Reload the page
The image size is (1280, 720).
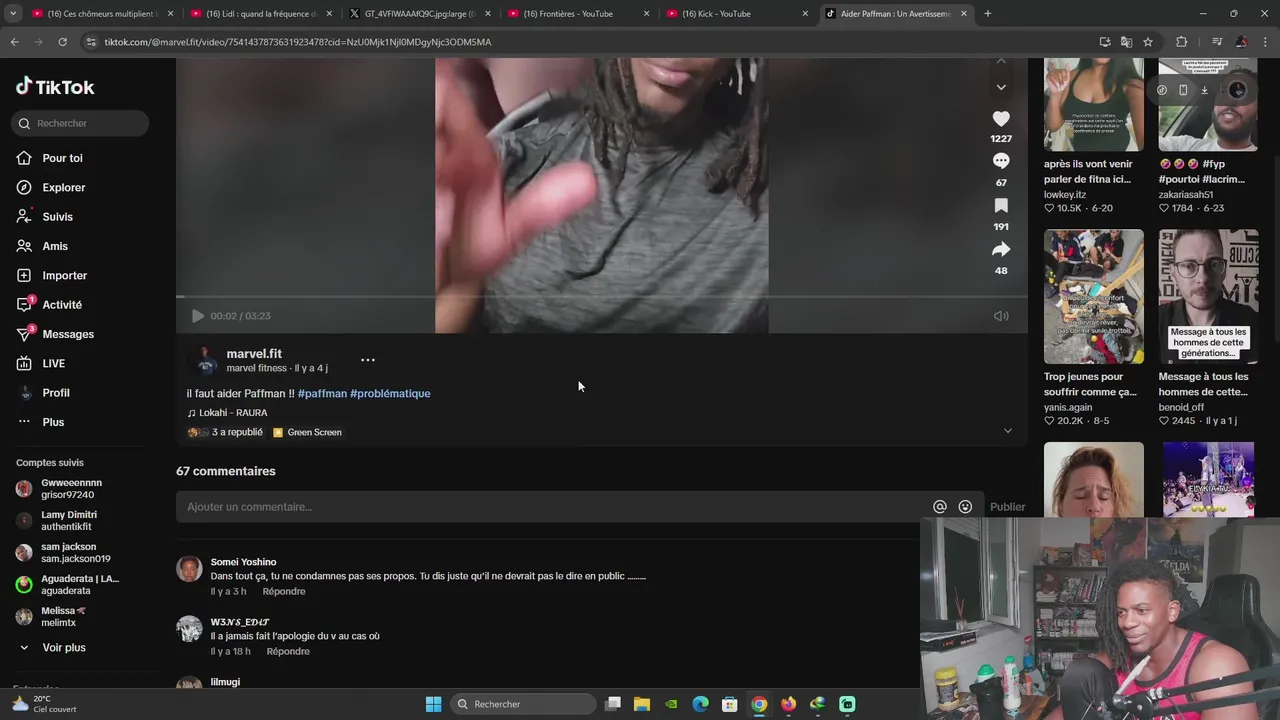coord(62,42)
